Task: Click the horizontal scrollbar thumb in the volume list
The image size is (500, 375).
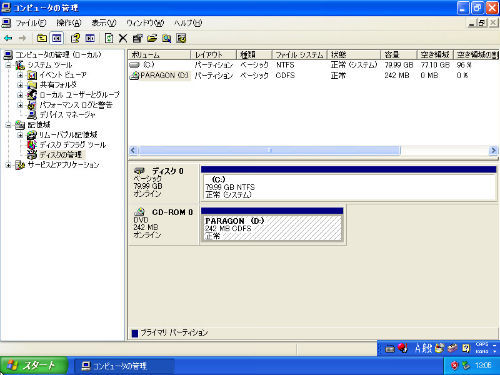Action: click(x=269, y=150)
